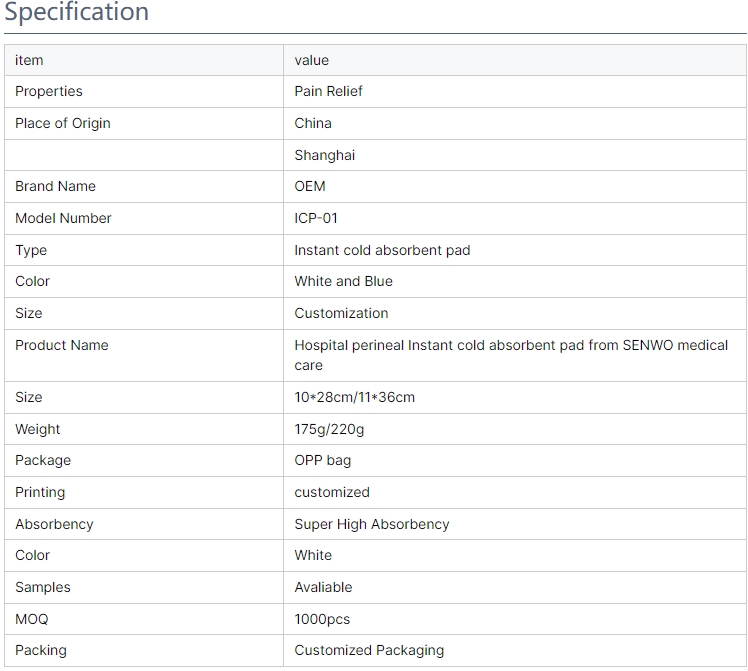Click 'Super High Absorbency' value
Viewport: 748px width, 671px height.
coord(372,524)
